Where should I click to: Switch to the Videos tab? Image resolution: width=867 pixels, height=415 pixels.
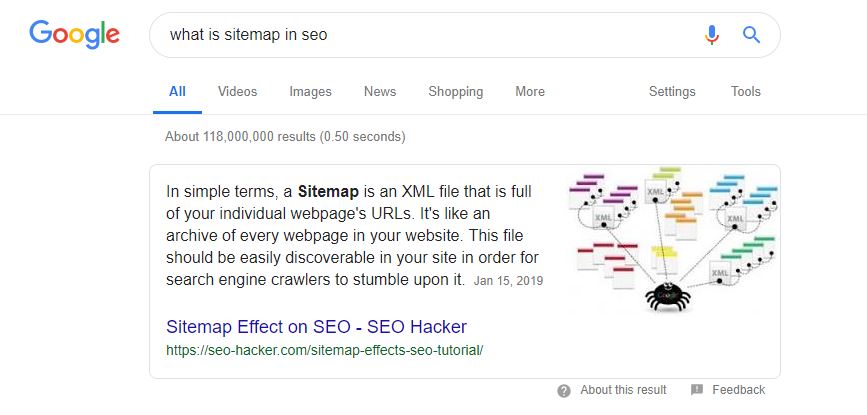point(237,91)
